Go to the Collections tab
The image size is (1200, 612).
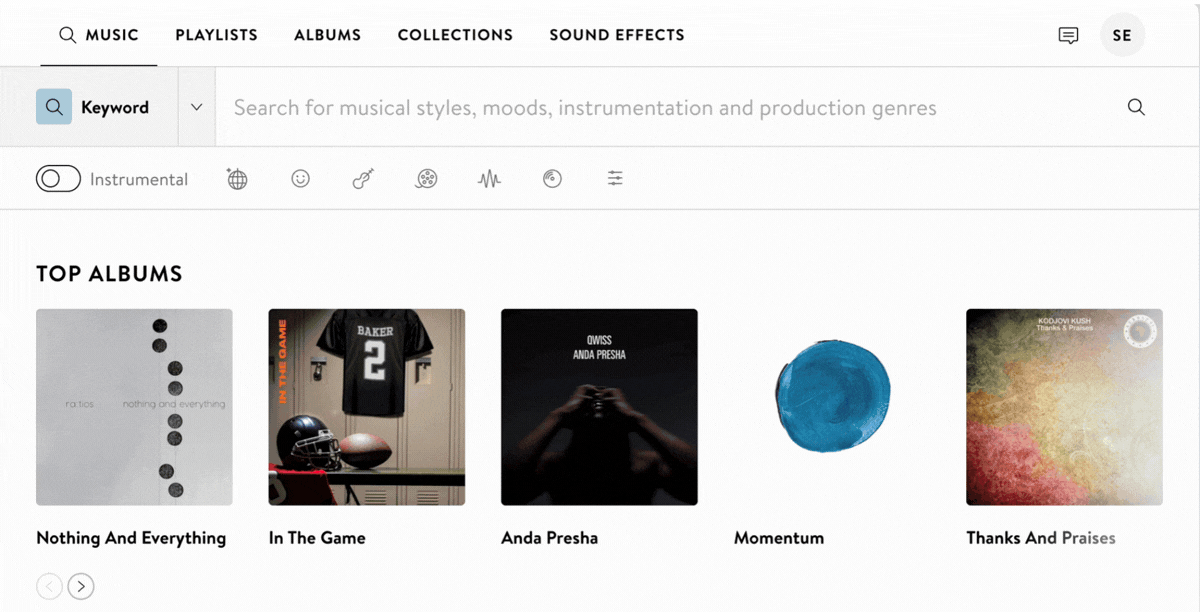(x=455, y=35)
